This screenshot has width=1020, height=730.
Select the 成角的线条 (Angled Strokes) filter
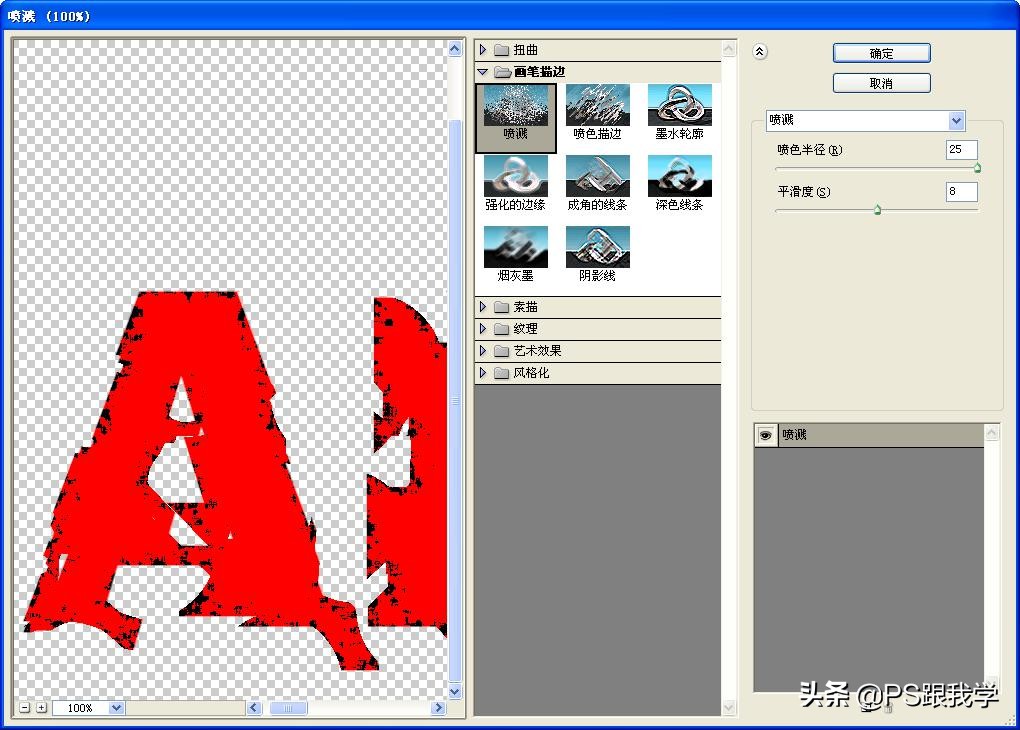(597, 178)
